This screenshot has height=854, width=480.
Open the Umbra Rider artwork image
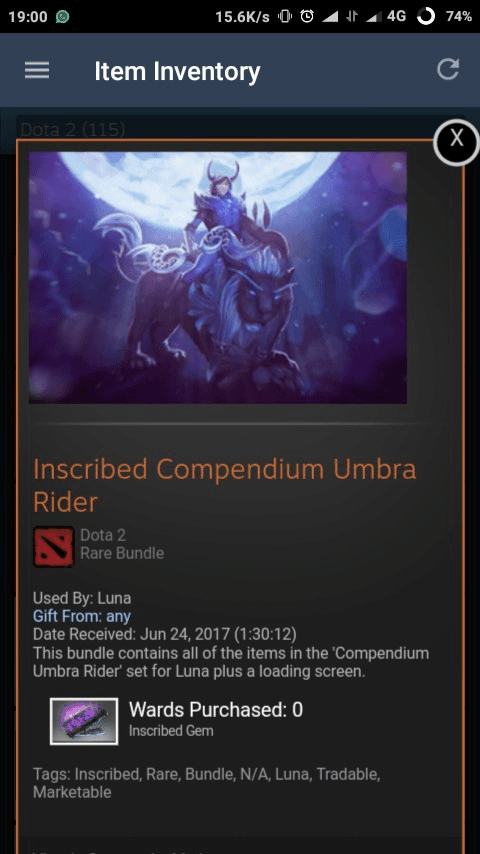tap(218, 277)
